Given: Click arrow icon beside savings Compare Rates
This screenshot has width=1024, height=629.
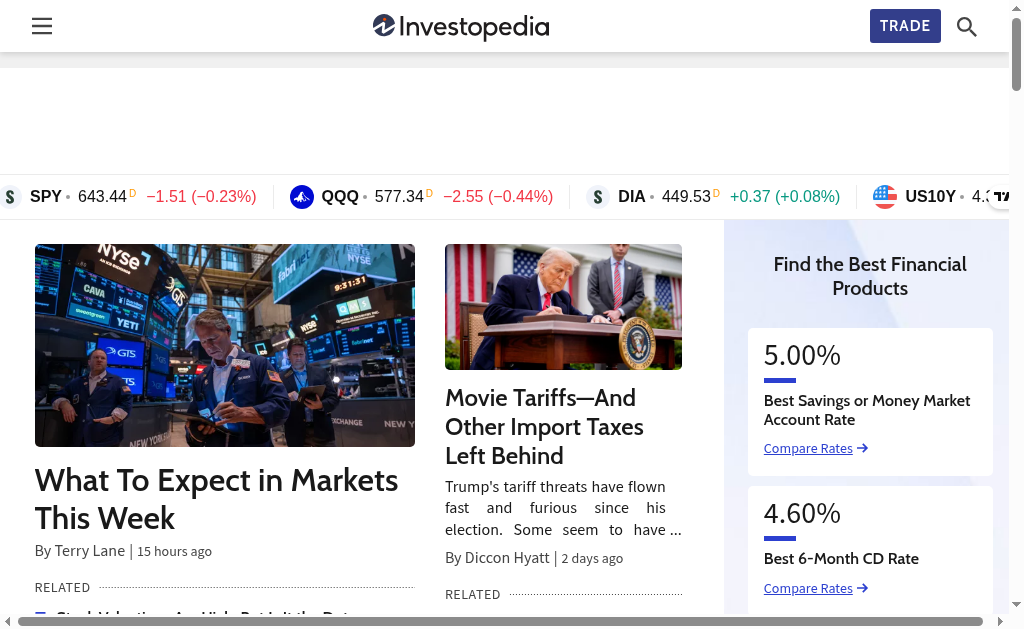Looking at the screenshot, I should click(x=863, y=448).
